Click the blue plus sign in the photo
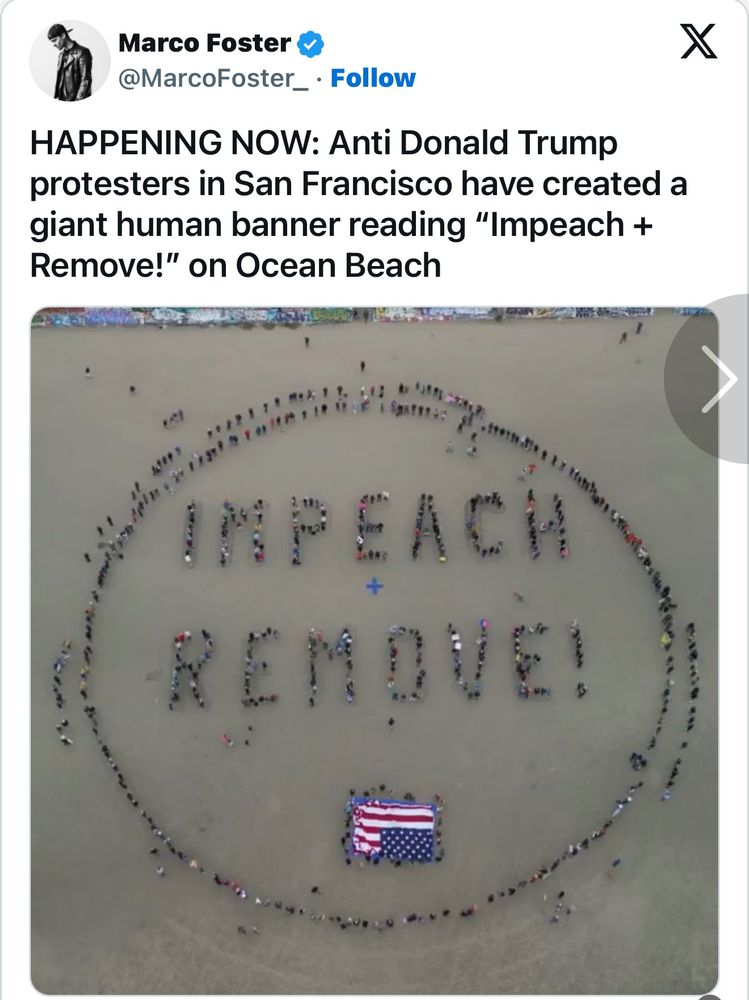749x1000 pixels. click(374, 585)
